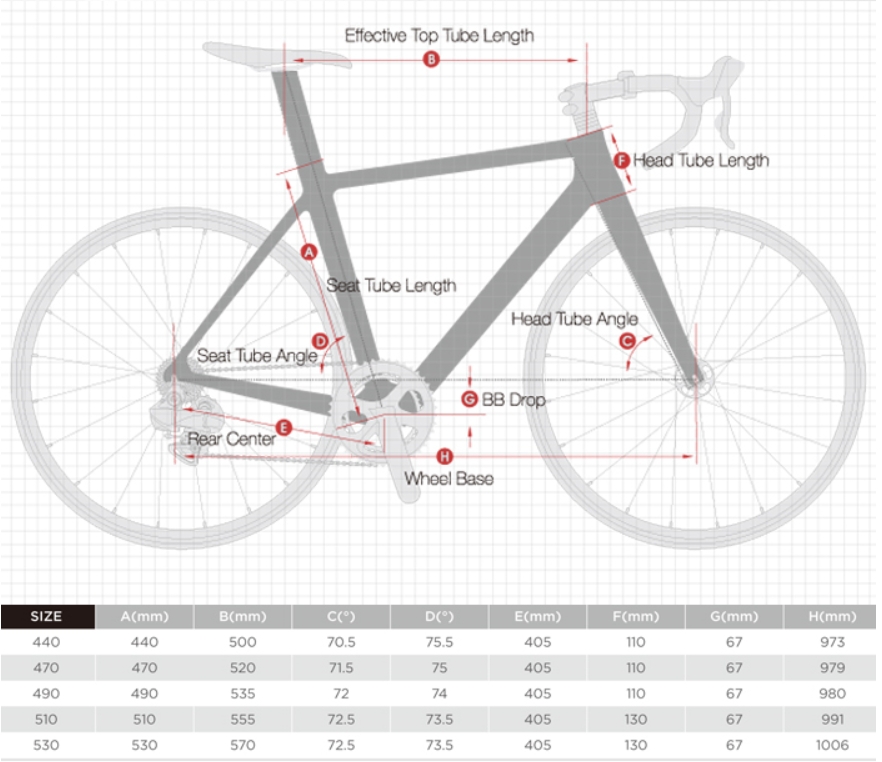Click the H(mm) column header
Screen dimensions: 882x762
tap(829, 617)
